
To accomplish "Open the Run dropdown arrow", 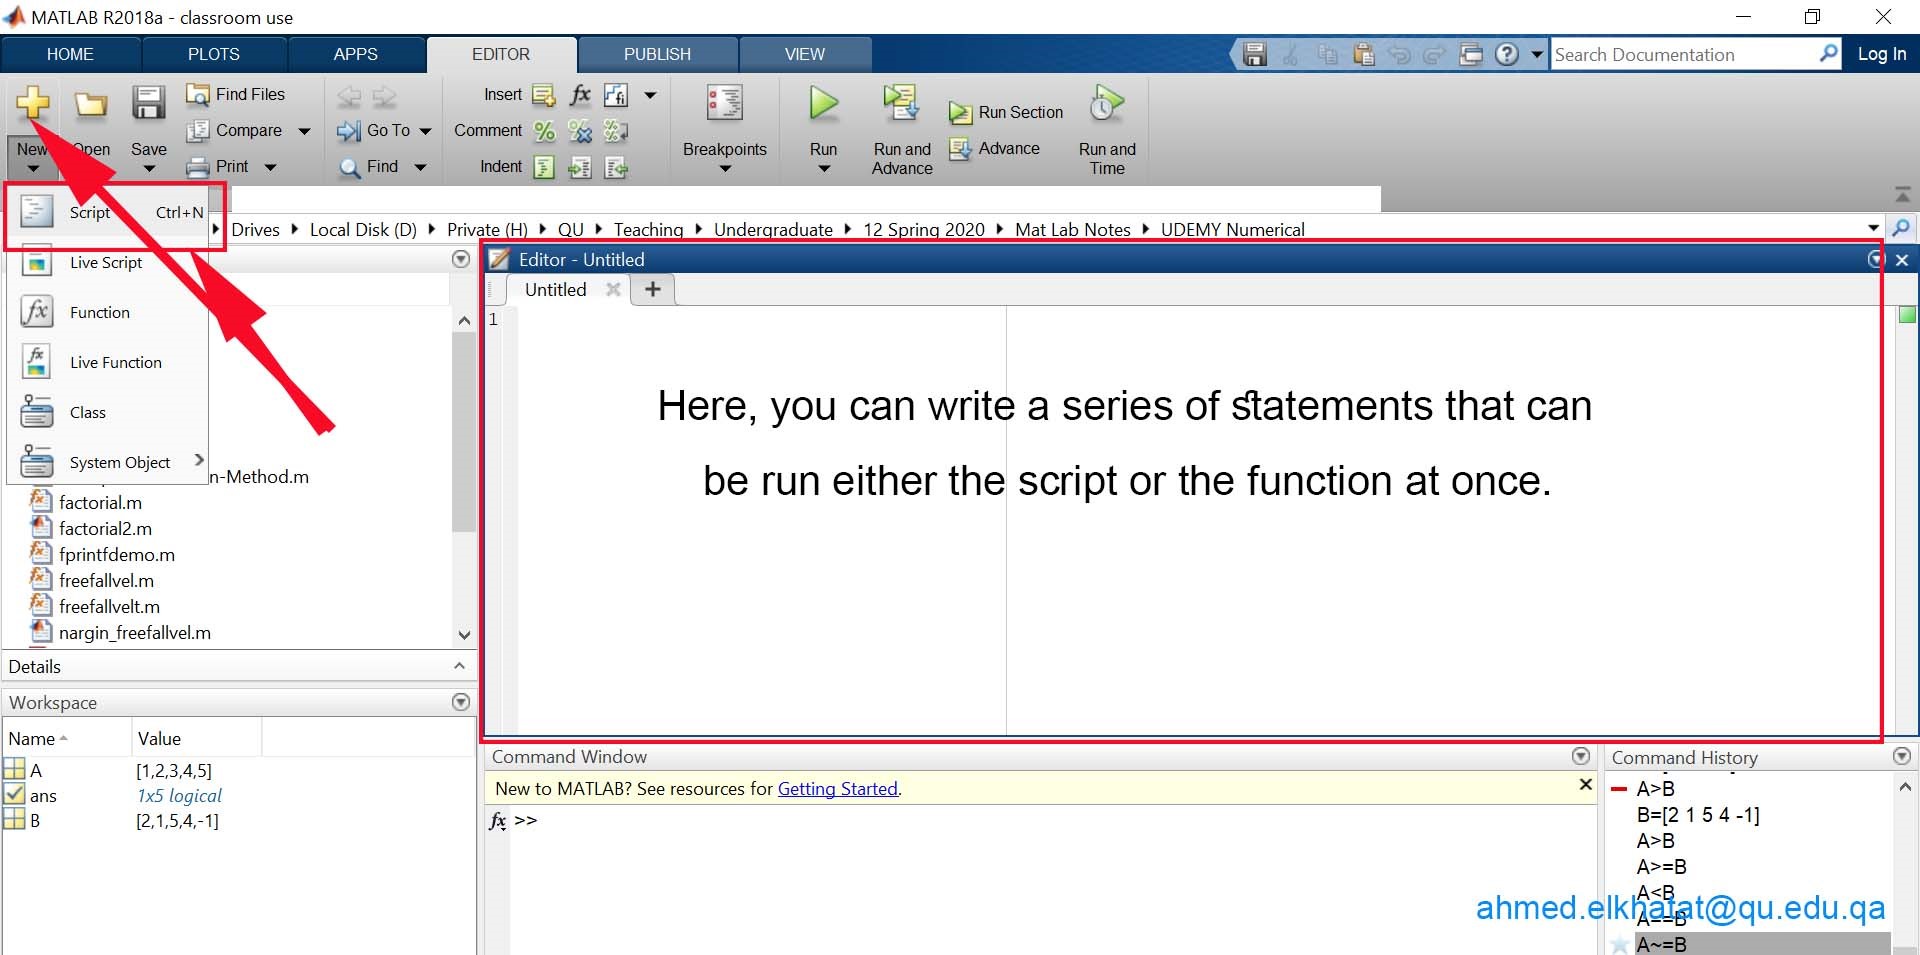I will 824,168.
